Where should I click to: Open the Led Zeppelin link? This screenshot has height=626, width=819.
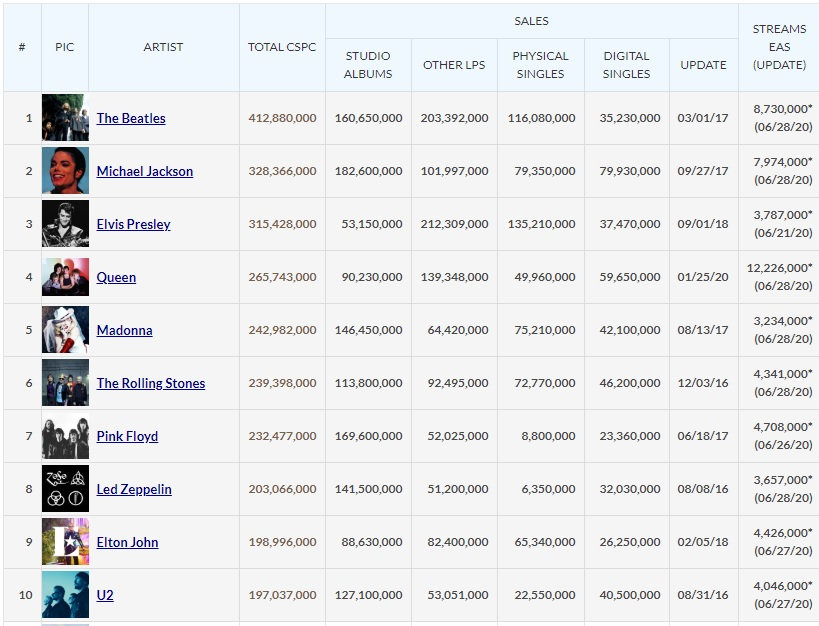[134, 489]
